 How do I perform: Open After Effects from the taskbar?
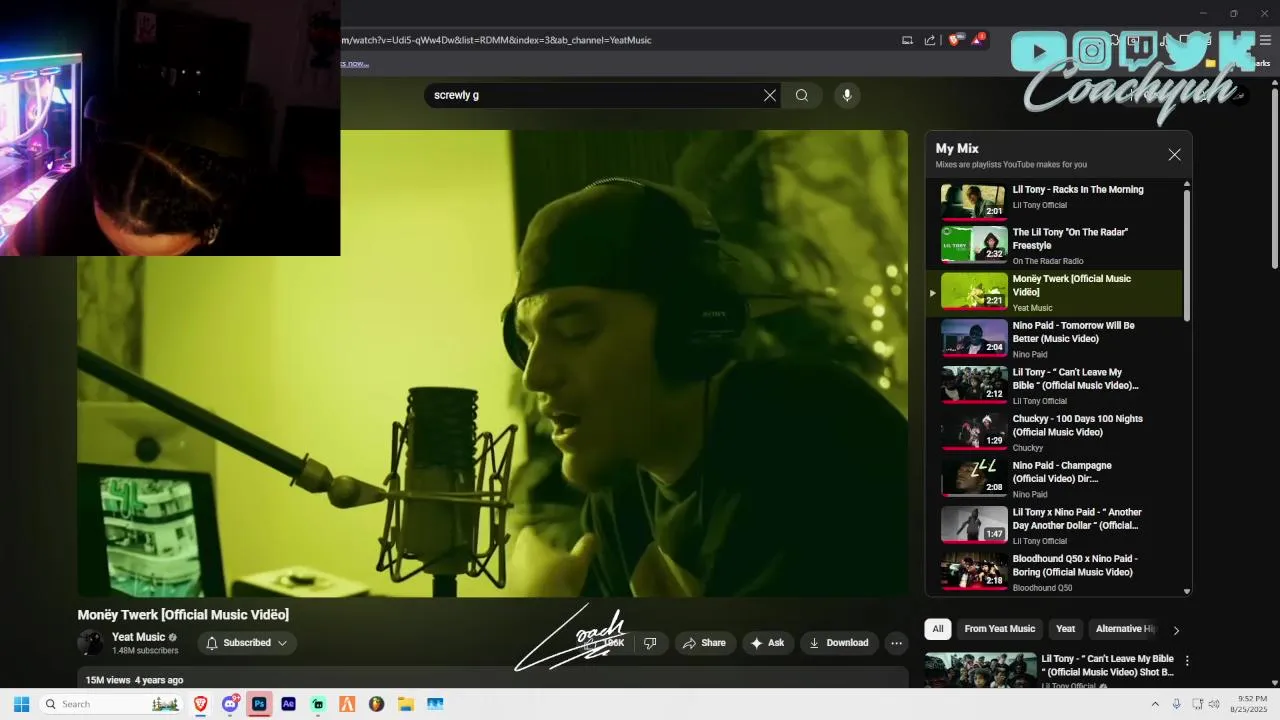288,704
